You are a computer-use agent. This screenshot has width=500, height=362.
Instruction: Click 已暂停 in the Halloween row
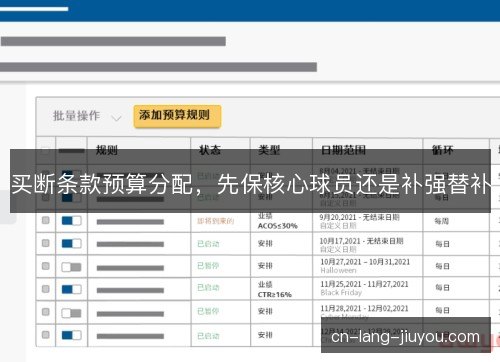[208, 266]
